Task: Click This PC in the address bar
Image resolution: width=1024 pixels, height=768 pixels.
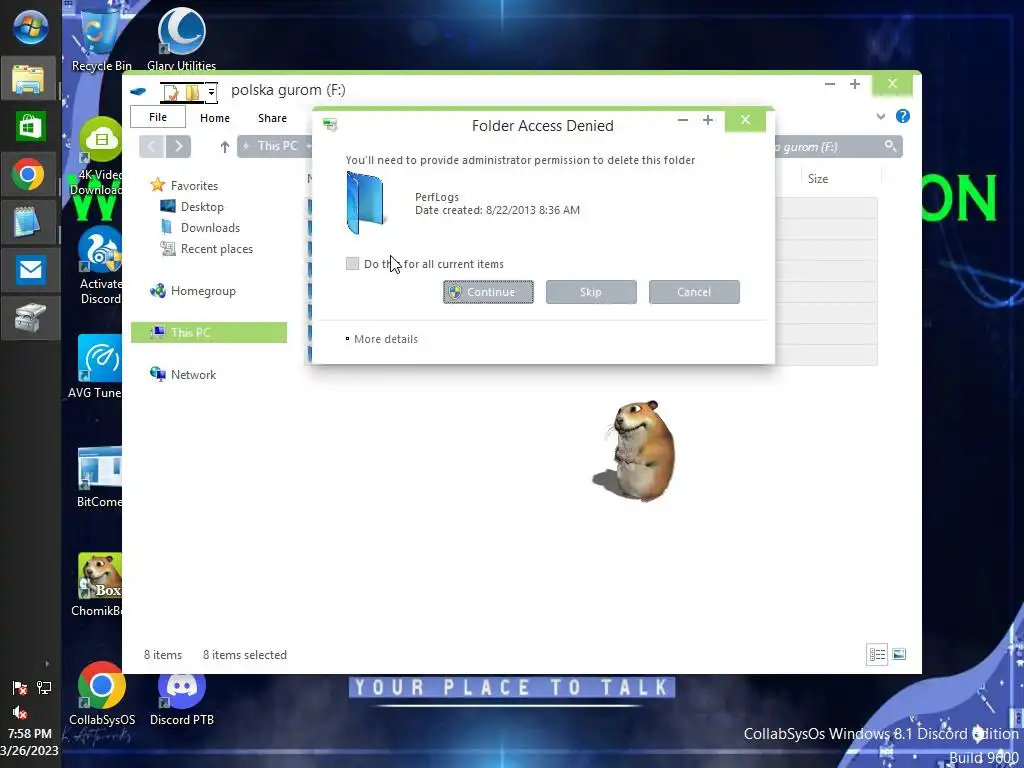Action: [x=278, y=146]
